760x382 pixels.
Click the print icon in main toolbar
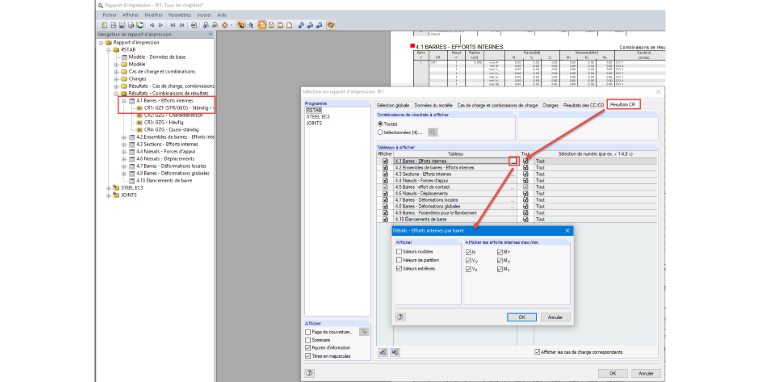coord(130,25)
